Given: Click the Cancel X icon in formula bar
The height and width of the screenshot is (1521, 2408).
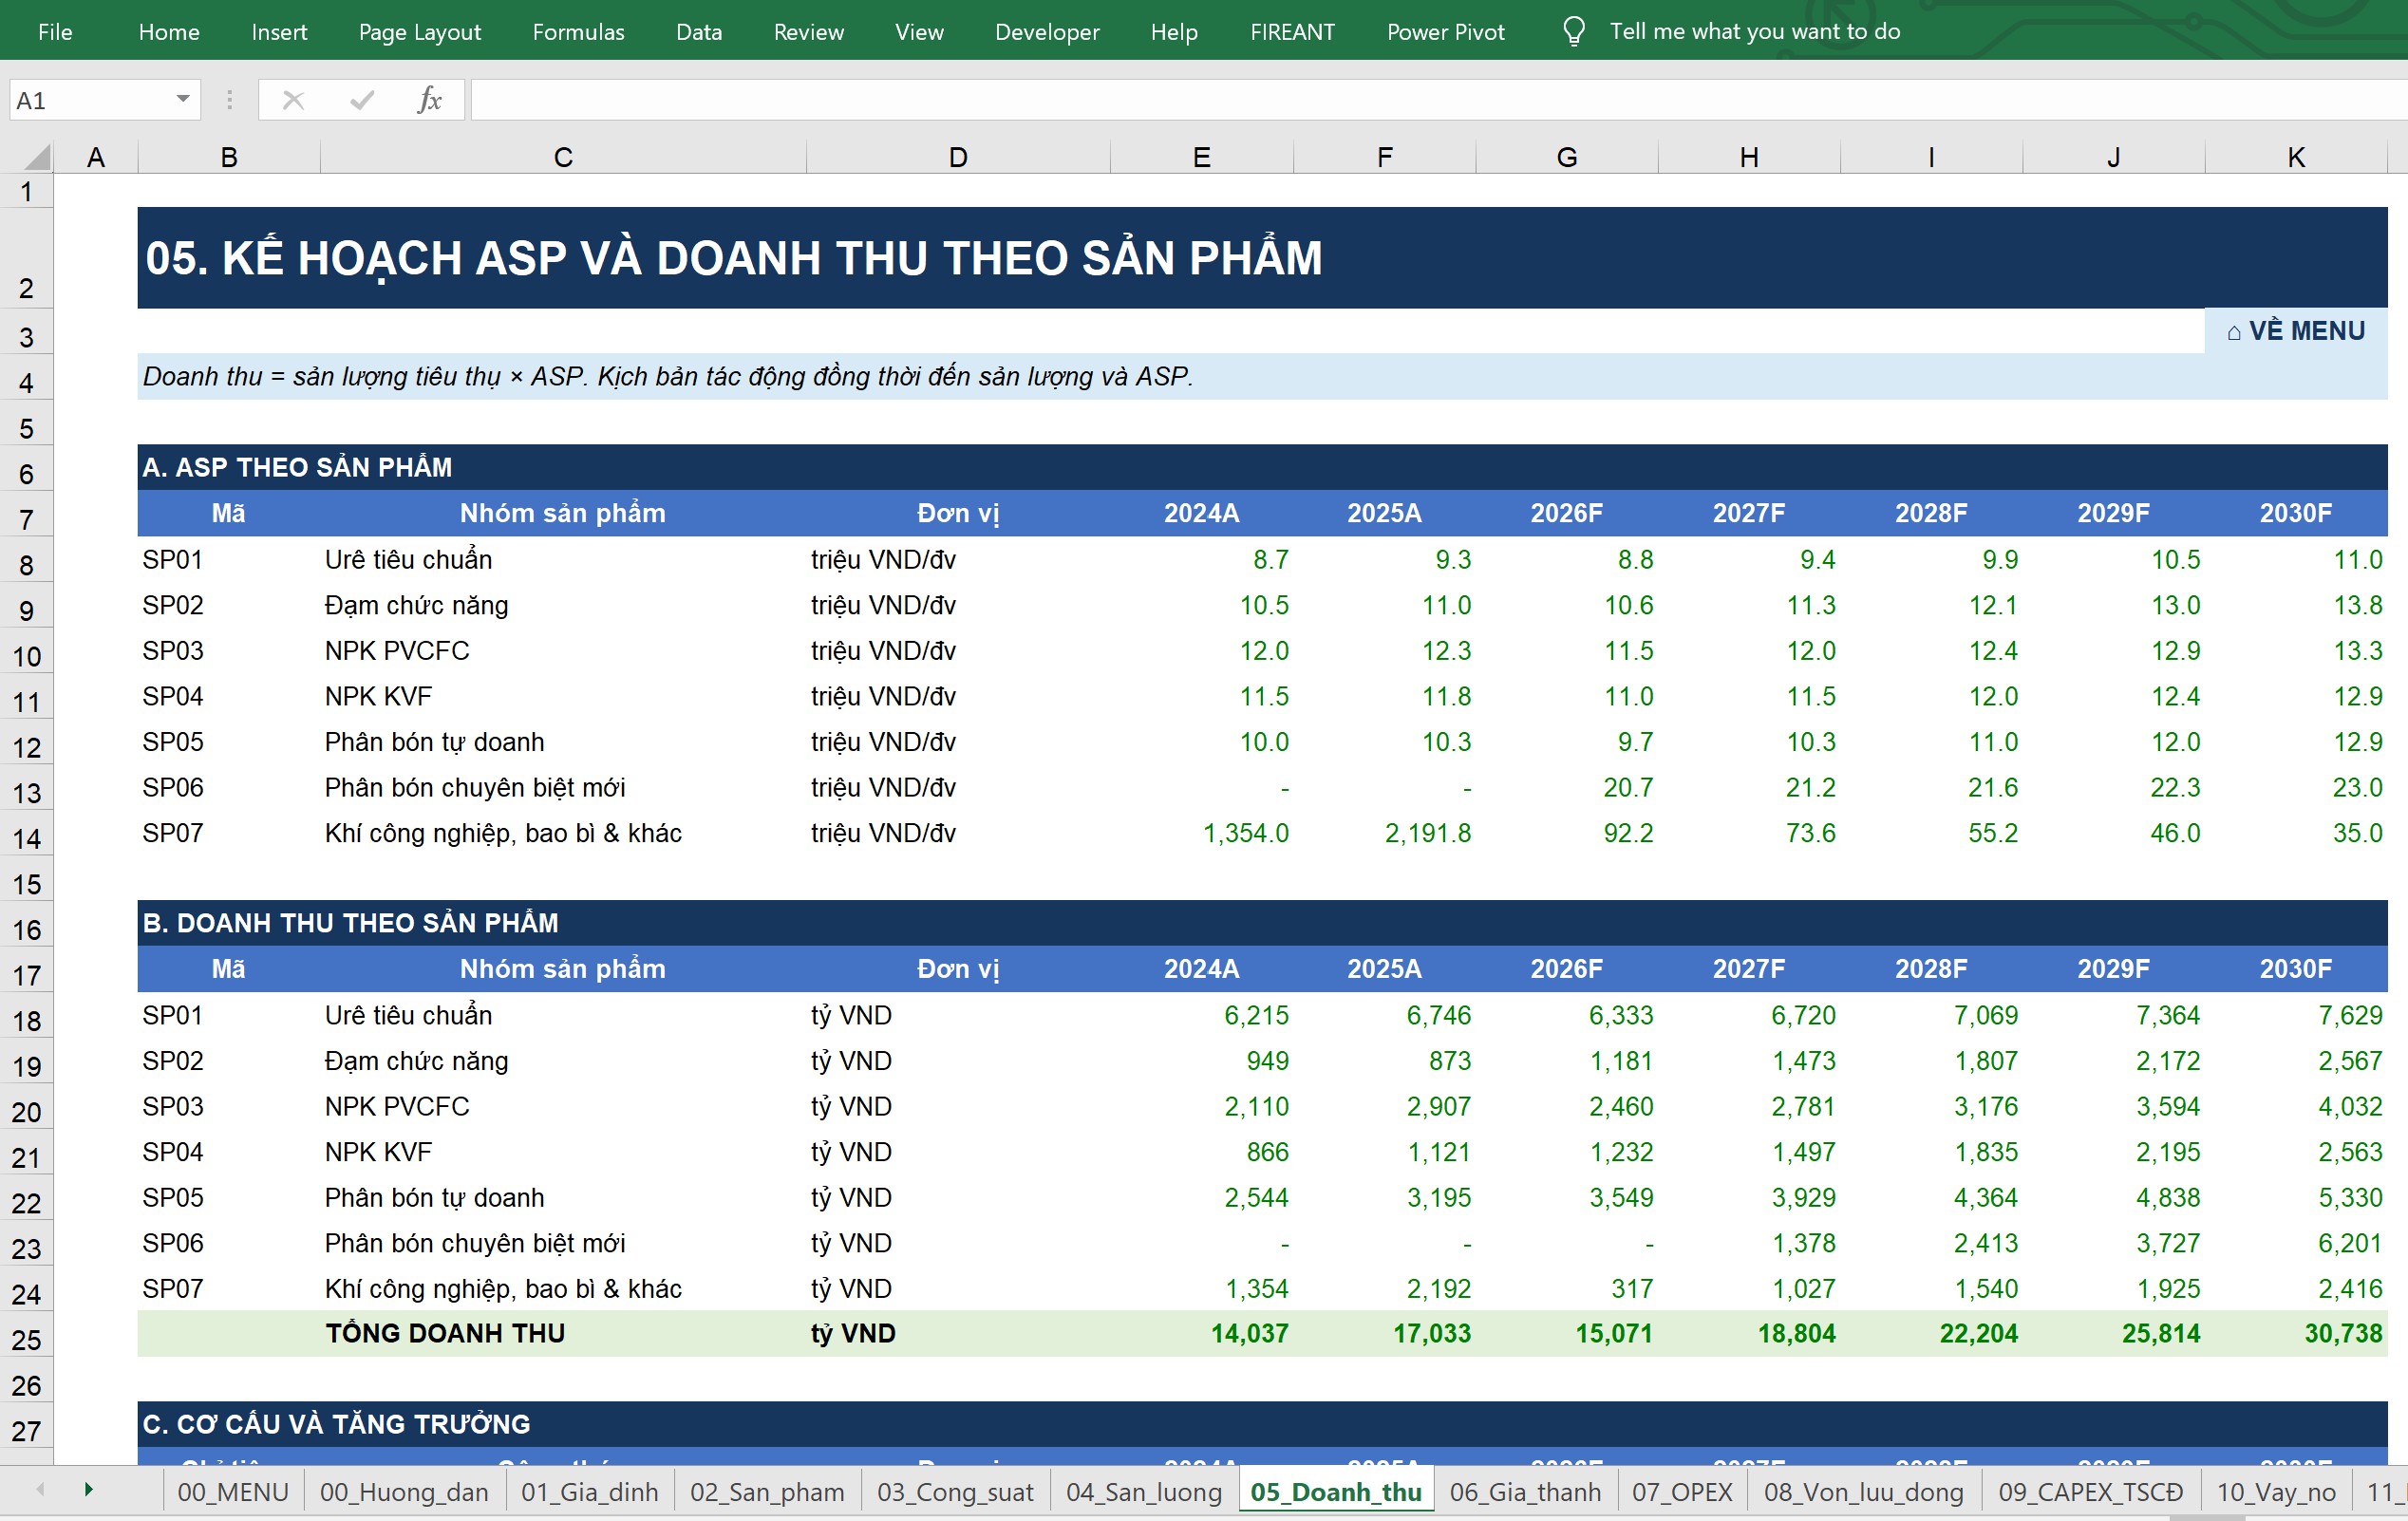Looking at the screenshot, I should pos(293,100).
